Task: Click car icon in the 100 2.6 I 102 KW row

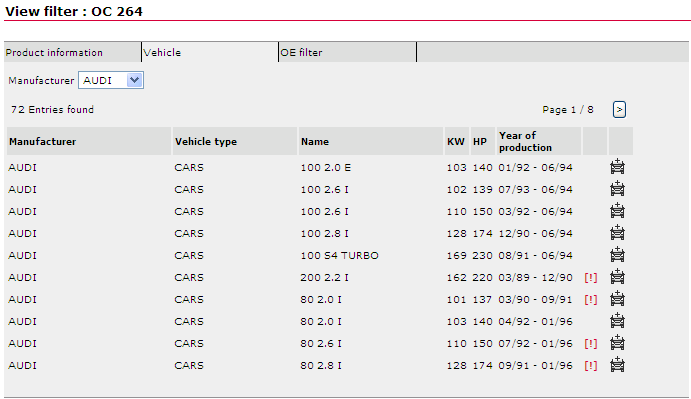Action: 617,189
